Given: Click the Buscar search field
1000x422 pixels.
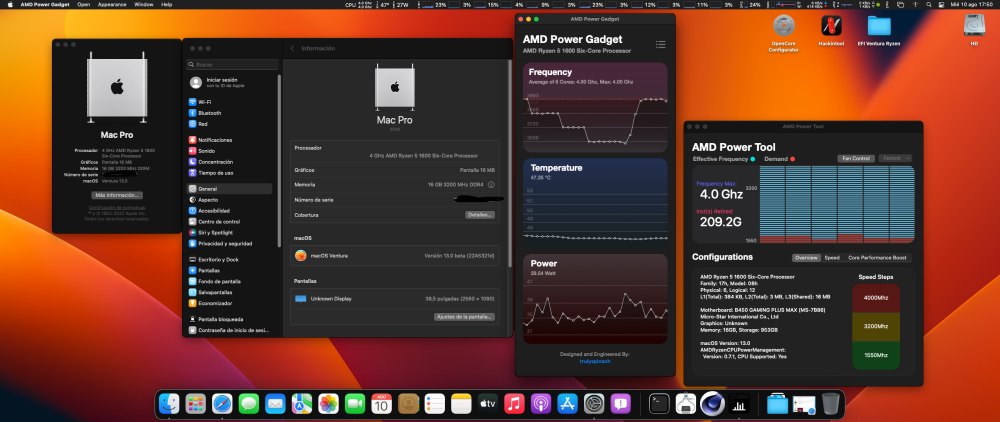Looking at the screenshot, I should pos(232,64).
